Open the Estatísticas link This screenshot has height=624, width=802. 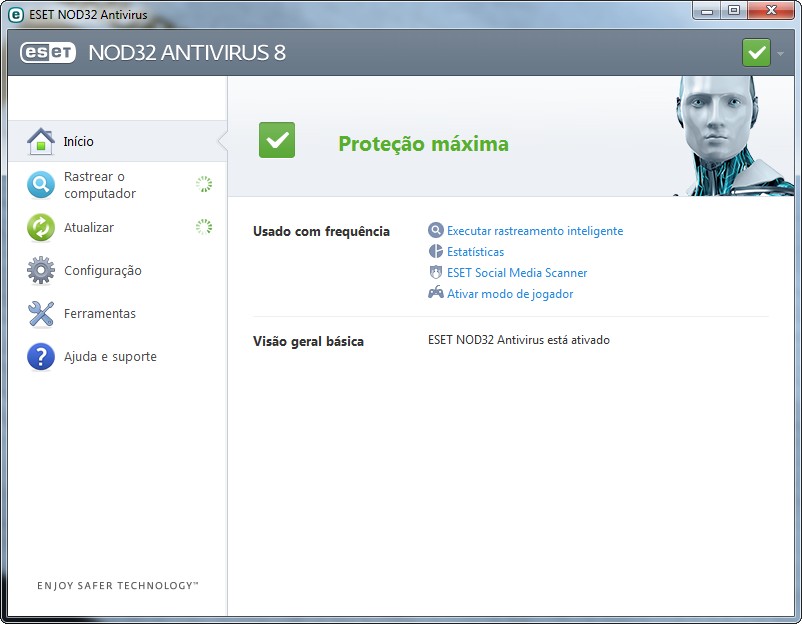pyautogui.click(x=475, y=252)
